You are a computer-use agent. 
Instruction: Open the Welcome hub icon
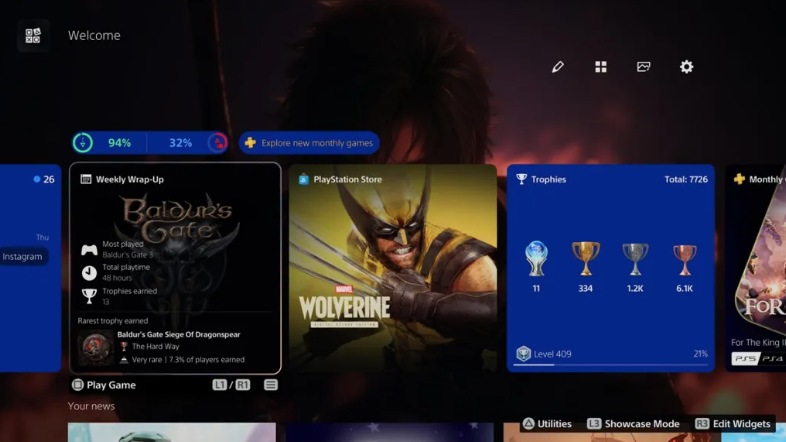point(33,36)
